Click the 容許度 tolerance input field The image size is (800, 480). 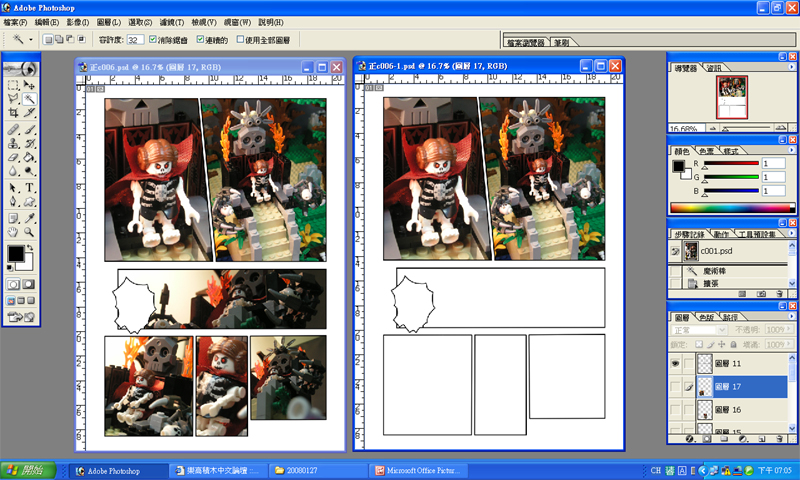(x=135, y=40)
